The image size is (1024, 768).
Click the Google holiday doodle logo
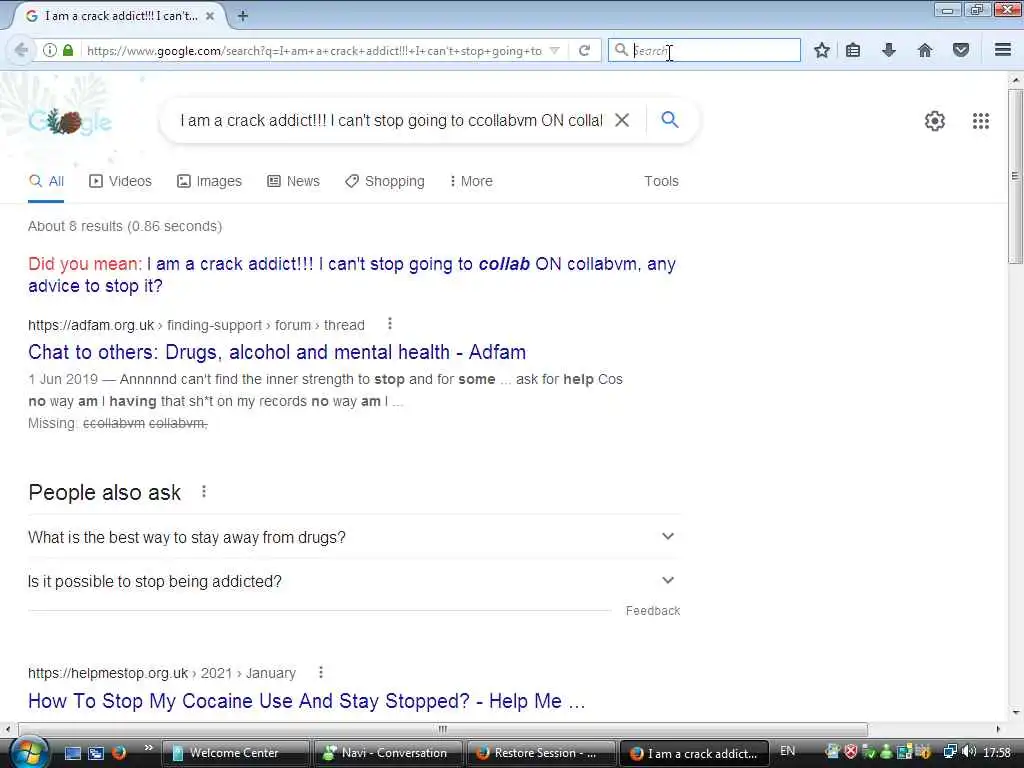[x=71, y=121]
